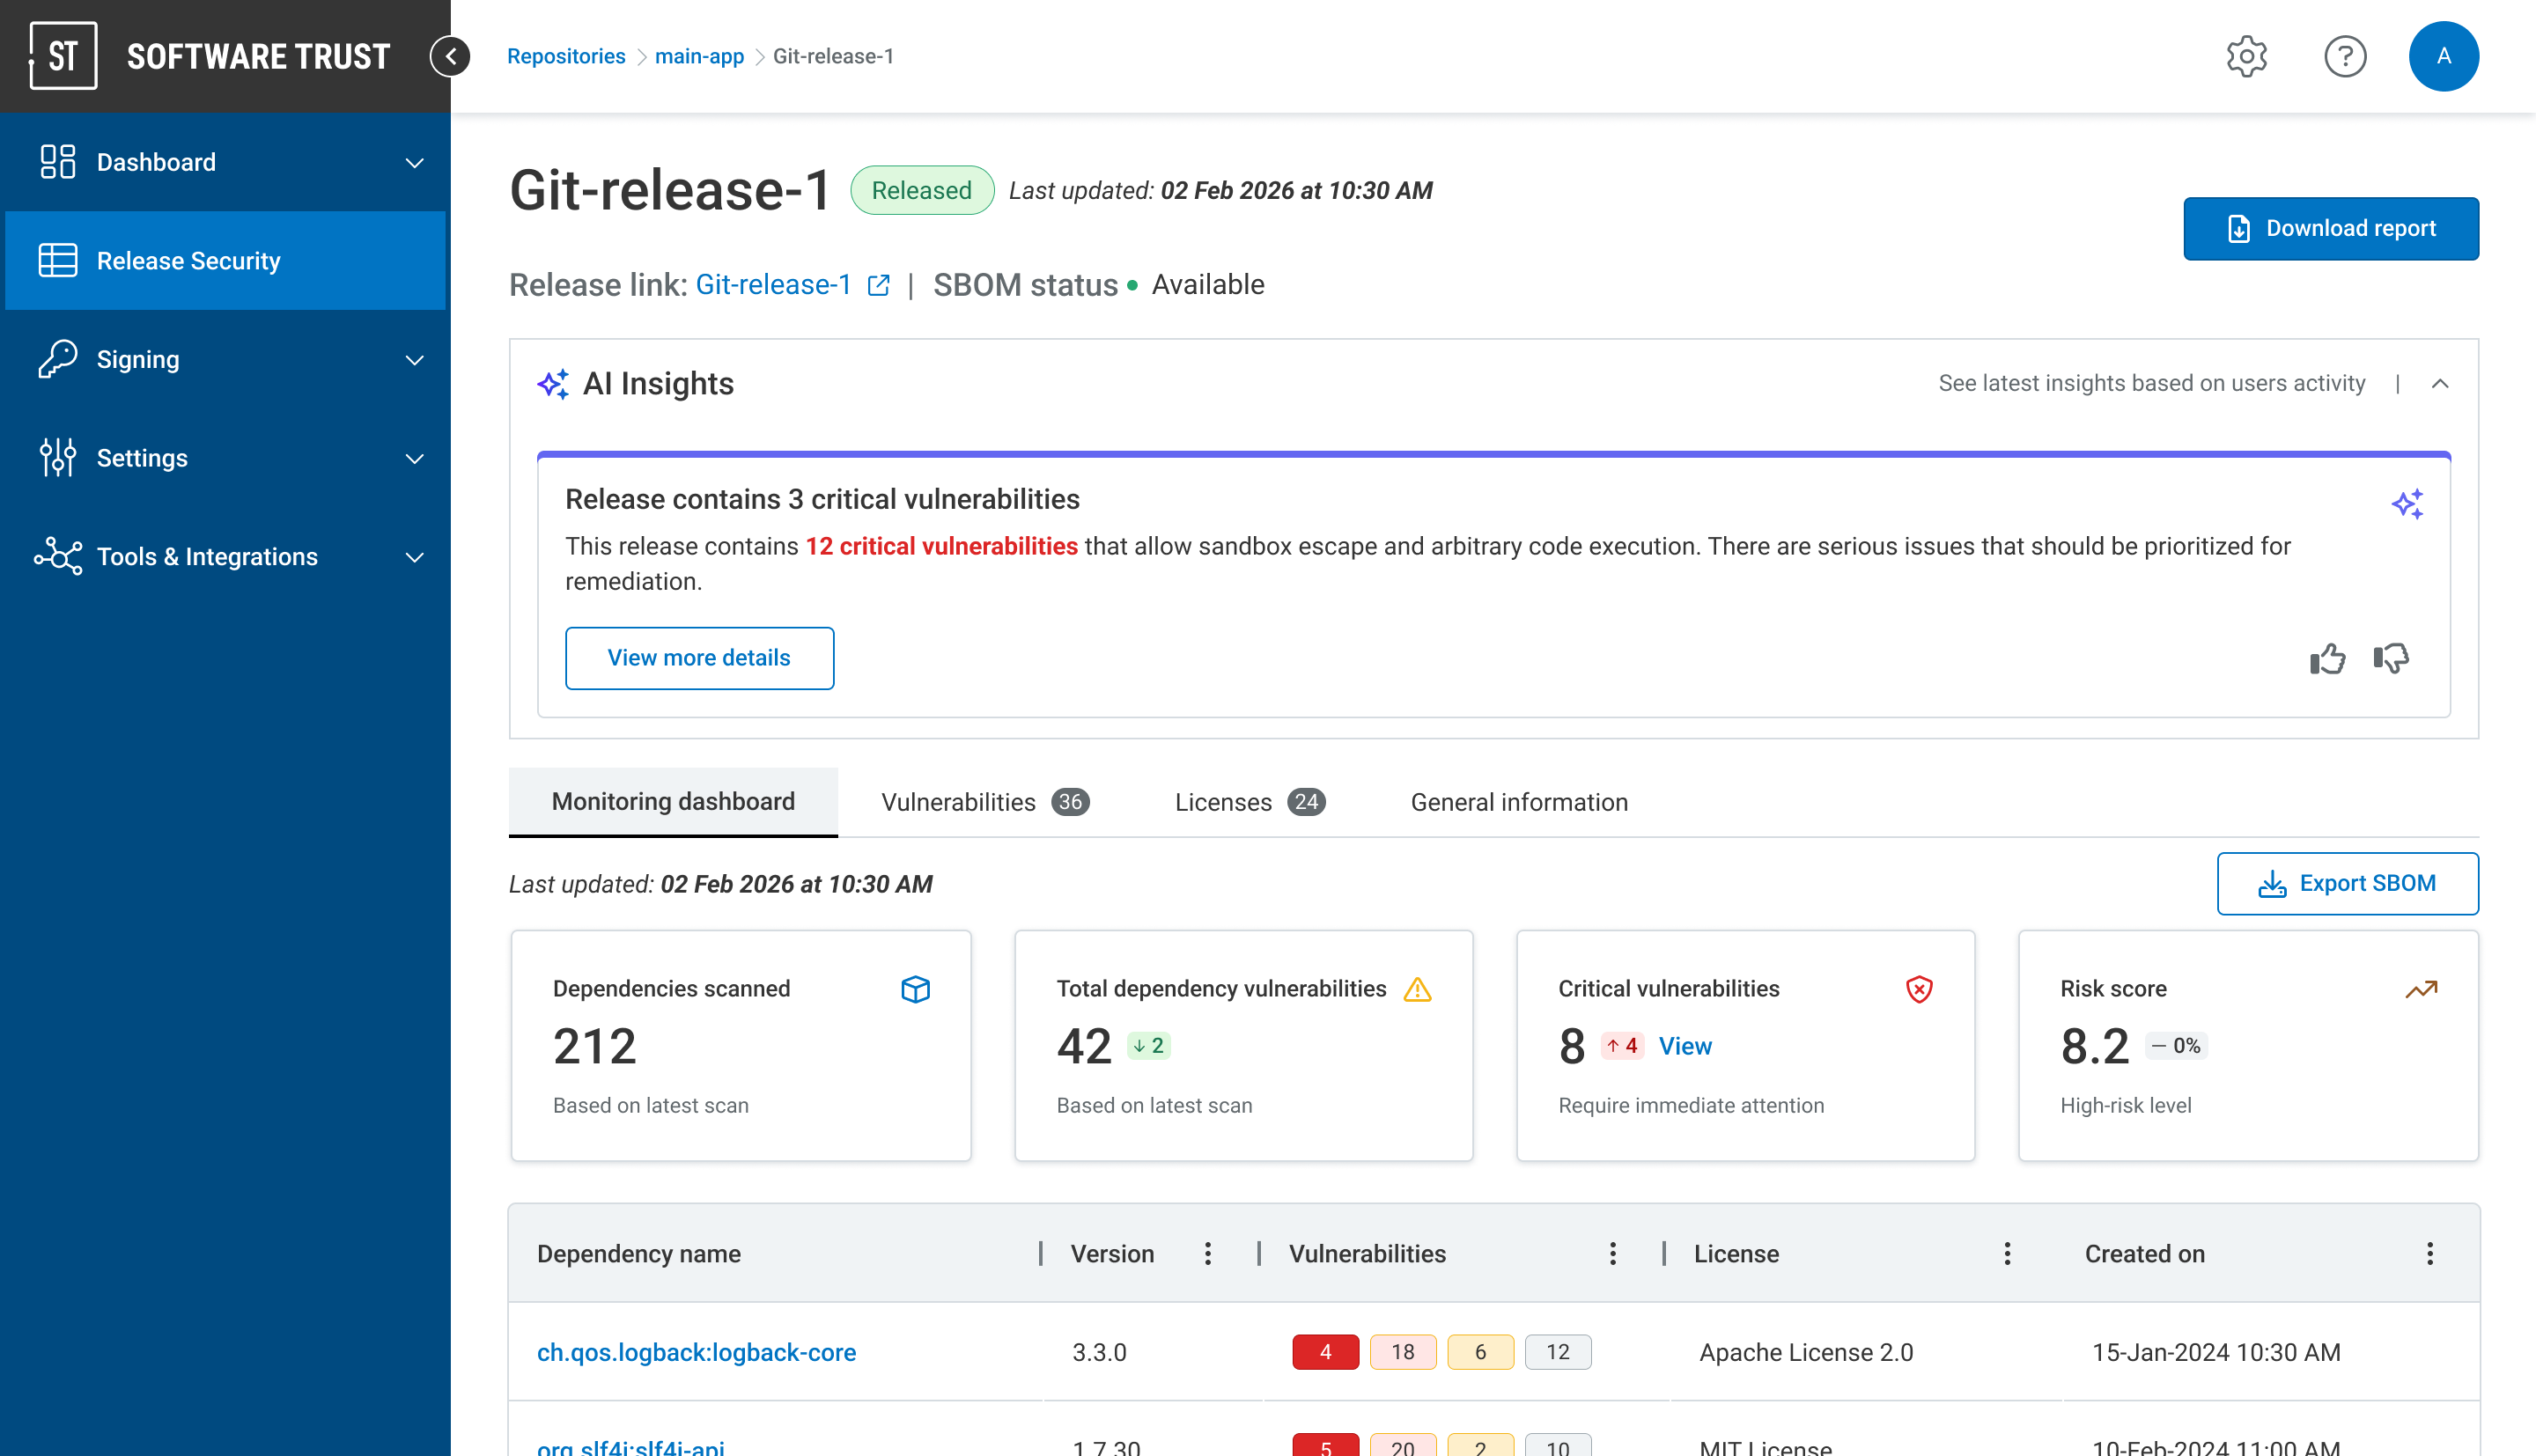The height and width of the screenshot is (1456, 2536).
Task: Expand the Dashboard sidebar section chevron
Action: [414, 162]
